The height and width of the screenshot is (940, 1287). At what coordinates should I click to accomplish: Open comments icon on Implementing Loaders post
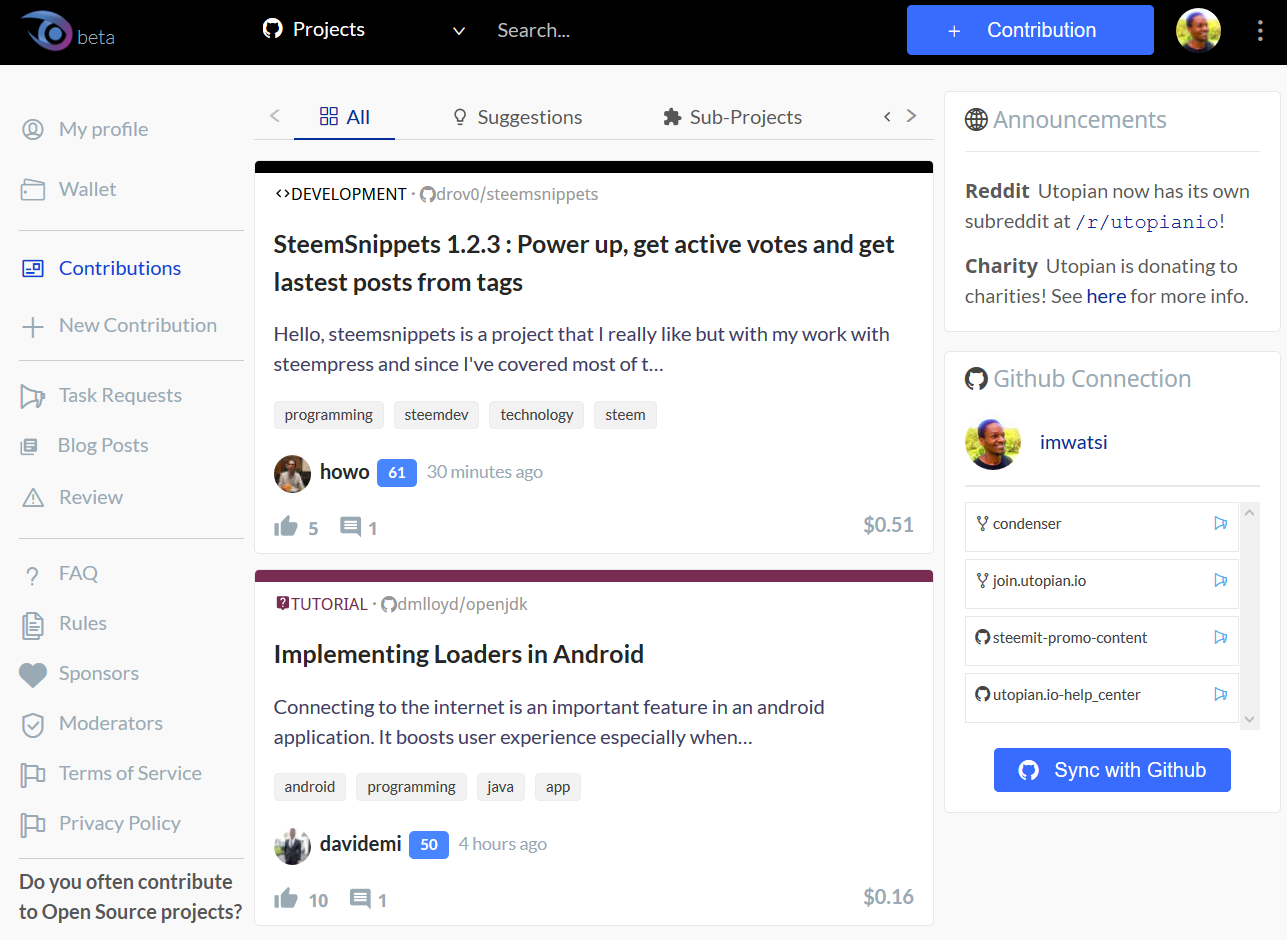click(x=360, y=899)
